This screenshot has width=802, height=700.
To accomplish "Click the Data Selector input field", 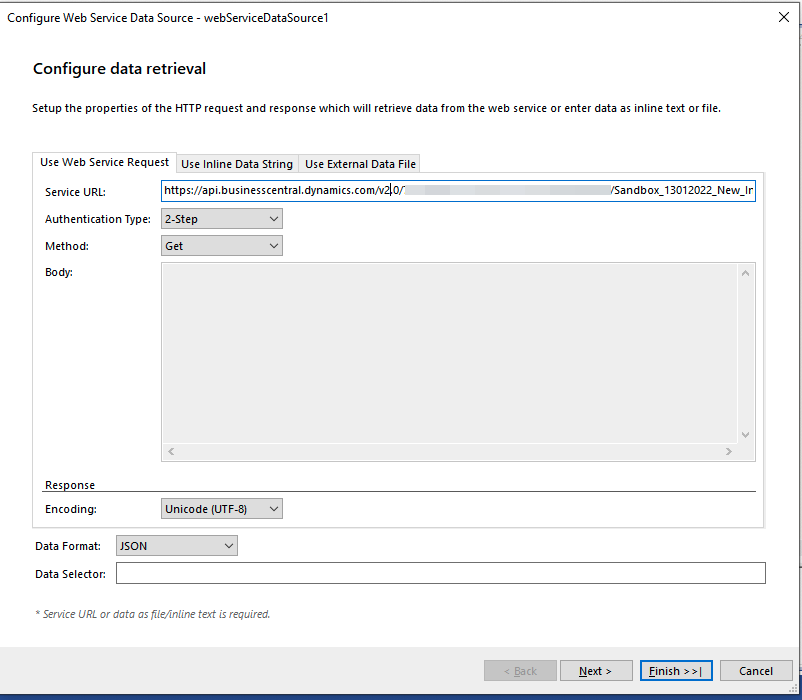I will click(440, 573).
